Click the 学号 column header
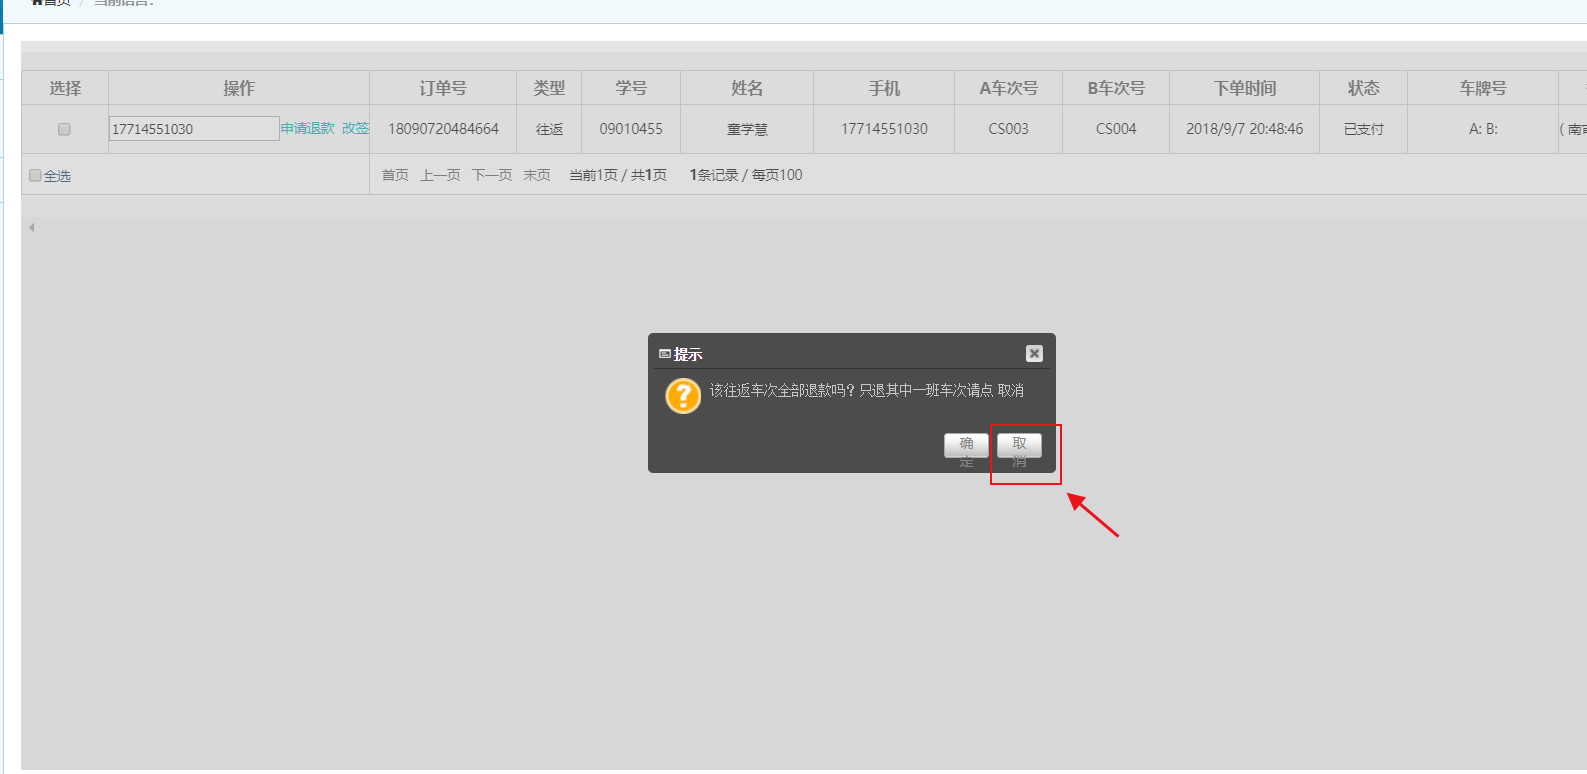This screenshot has height=774, width=1587. tap(631, 88)
